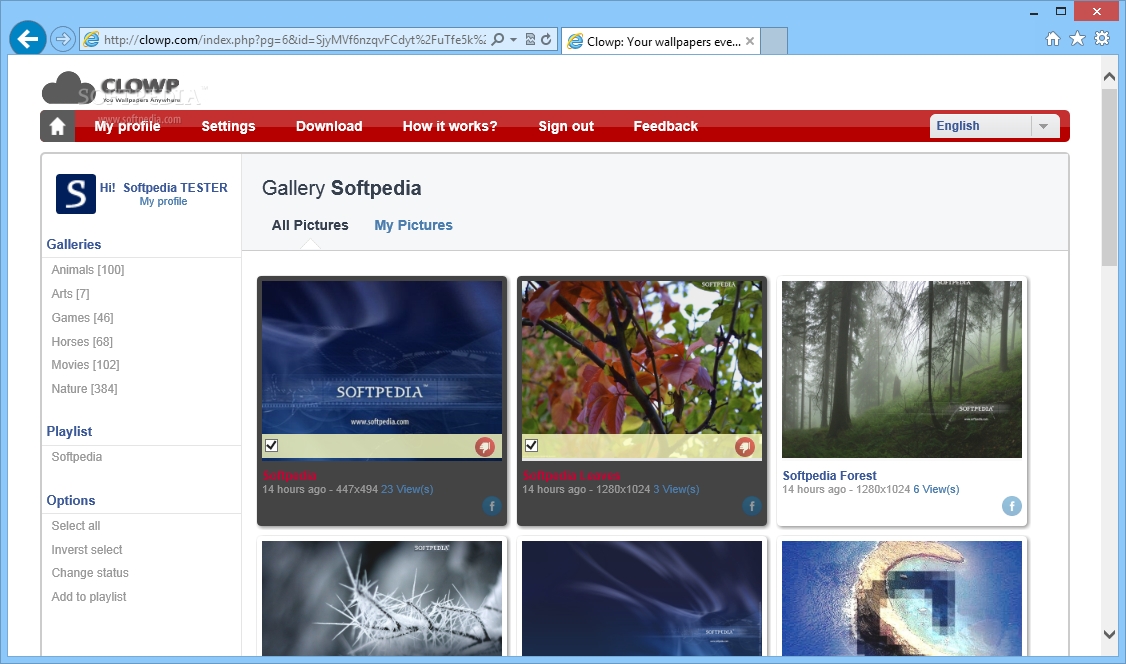This screenshot has width=1126, height=664.
Task: Open a new browser tab
Action: [773, 42]
